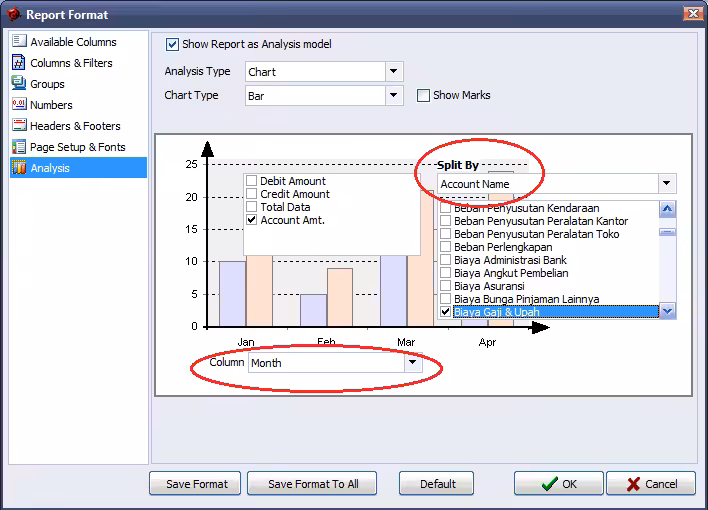708x510 pixels.
Task: Open the Chart Type dropdown arrow
Action: pos(394,95)
